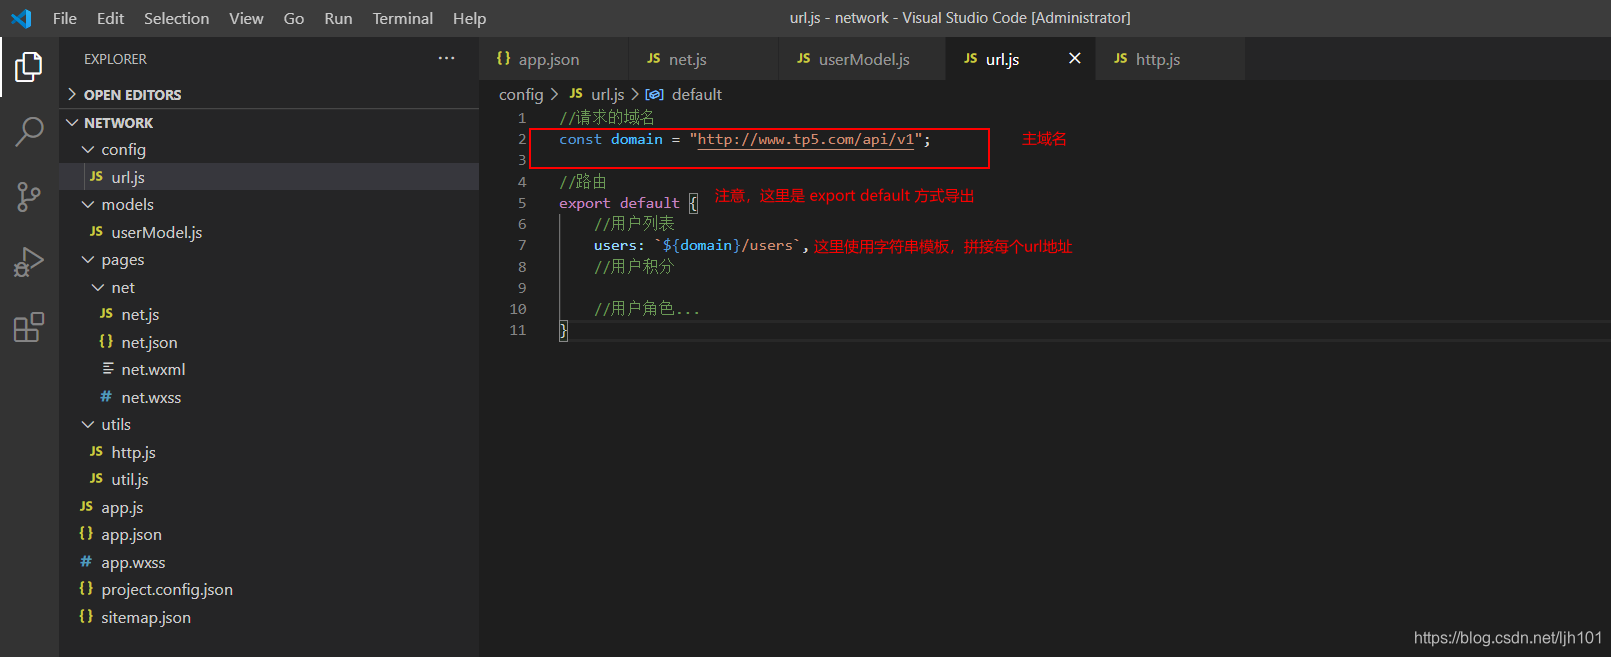
Task: Open the Search view in activity bar
Action: (x=29, y=131)
